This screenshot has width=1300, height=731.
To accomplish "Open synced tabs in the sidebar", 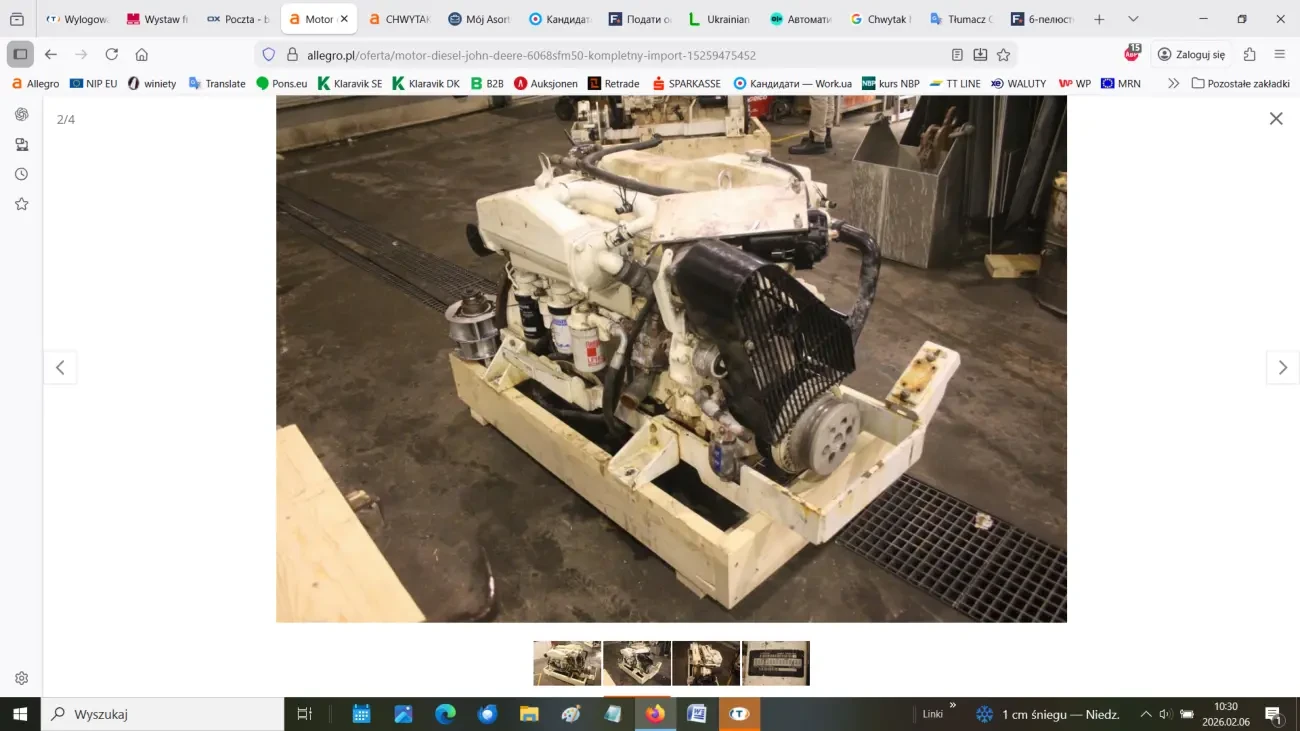I will [x=21, y=145].
